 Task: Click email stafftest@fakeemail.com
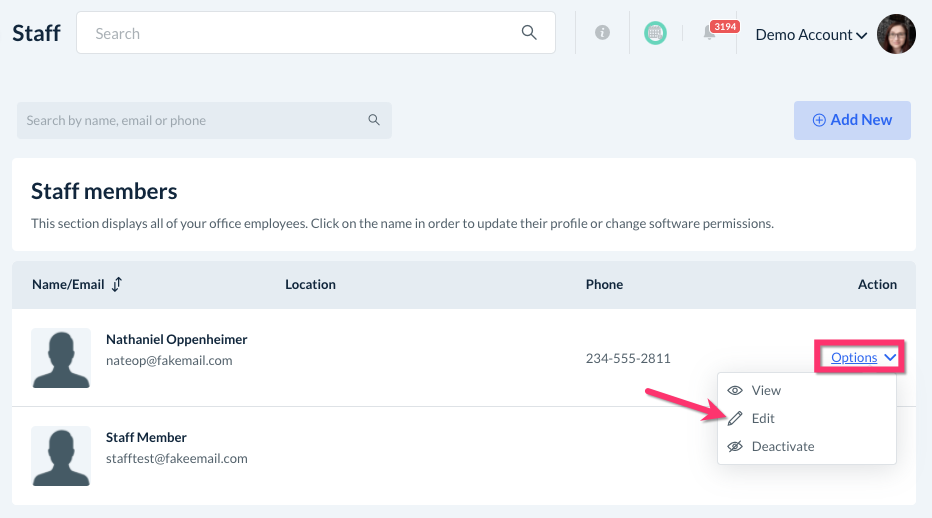[177, 459]
